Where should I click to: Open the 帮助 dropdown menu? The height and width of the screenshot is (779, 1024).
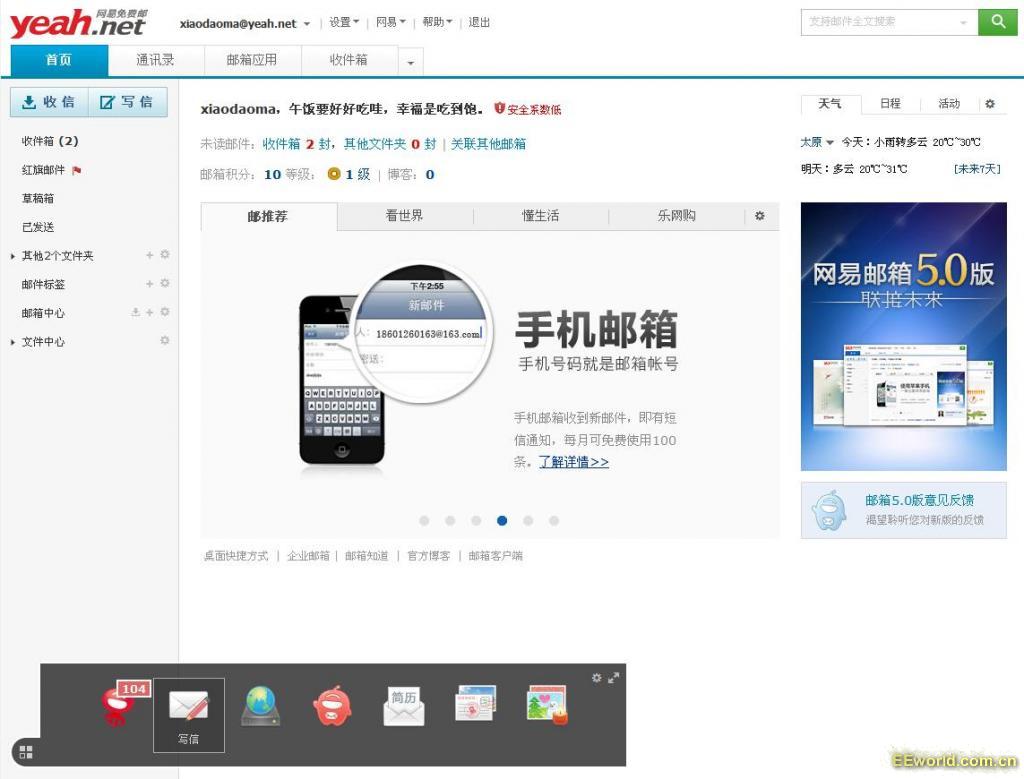click(x=437, y=22)
